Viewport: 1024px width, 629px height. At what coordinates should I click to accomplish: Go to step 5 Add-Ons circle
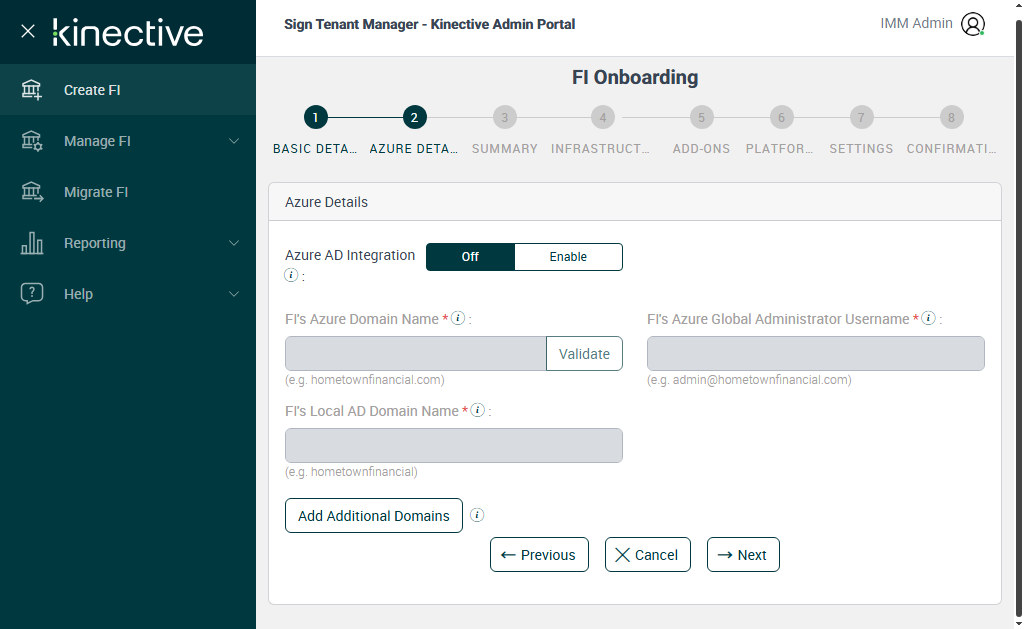(701, 118)
